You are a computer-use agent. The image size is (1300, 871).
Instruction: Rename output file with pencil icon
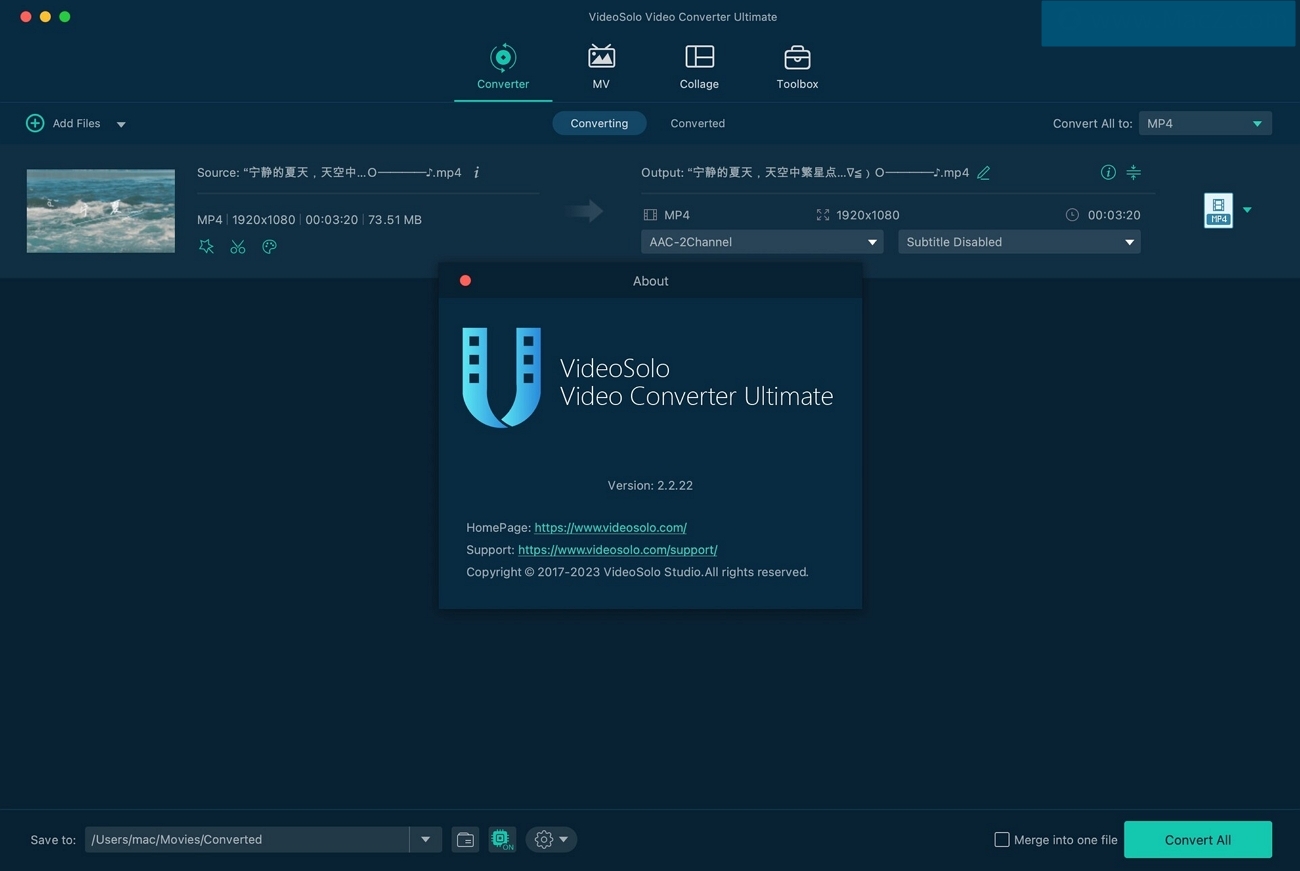pos(984,172)
